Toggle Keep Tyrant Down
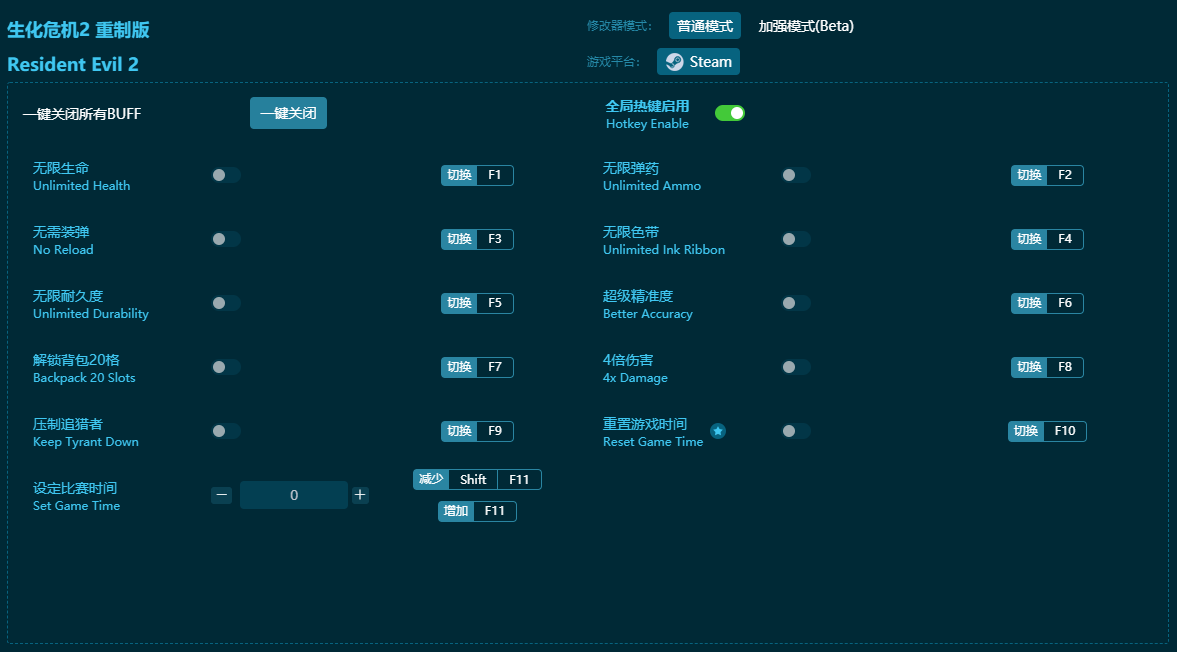Viewport: 1177px width, 652px height. click(x=226, y=431)
